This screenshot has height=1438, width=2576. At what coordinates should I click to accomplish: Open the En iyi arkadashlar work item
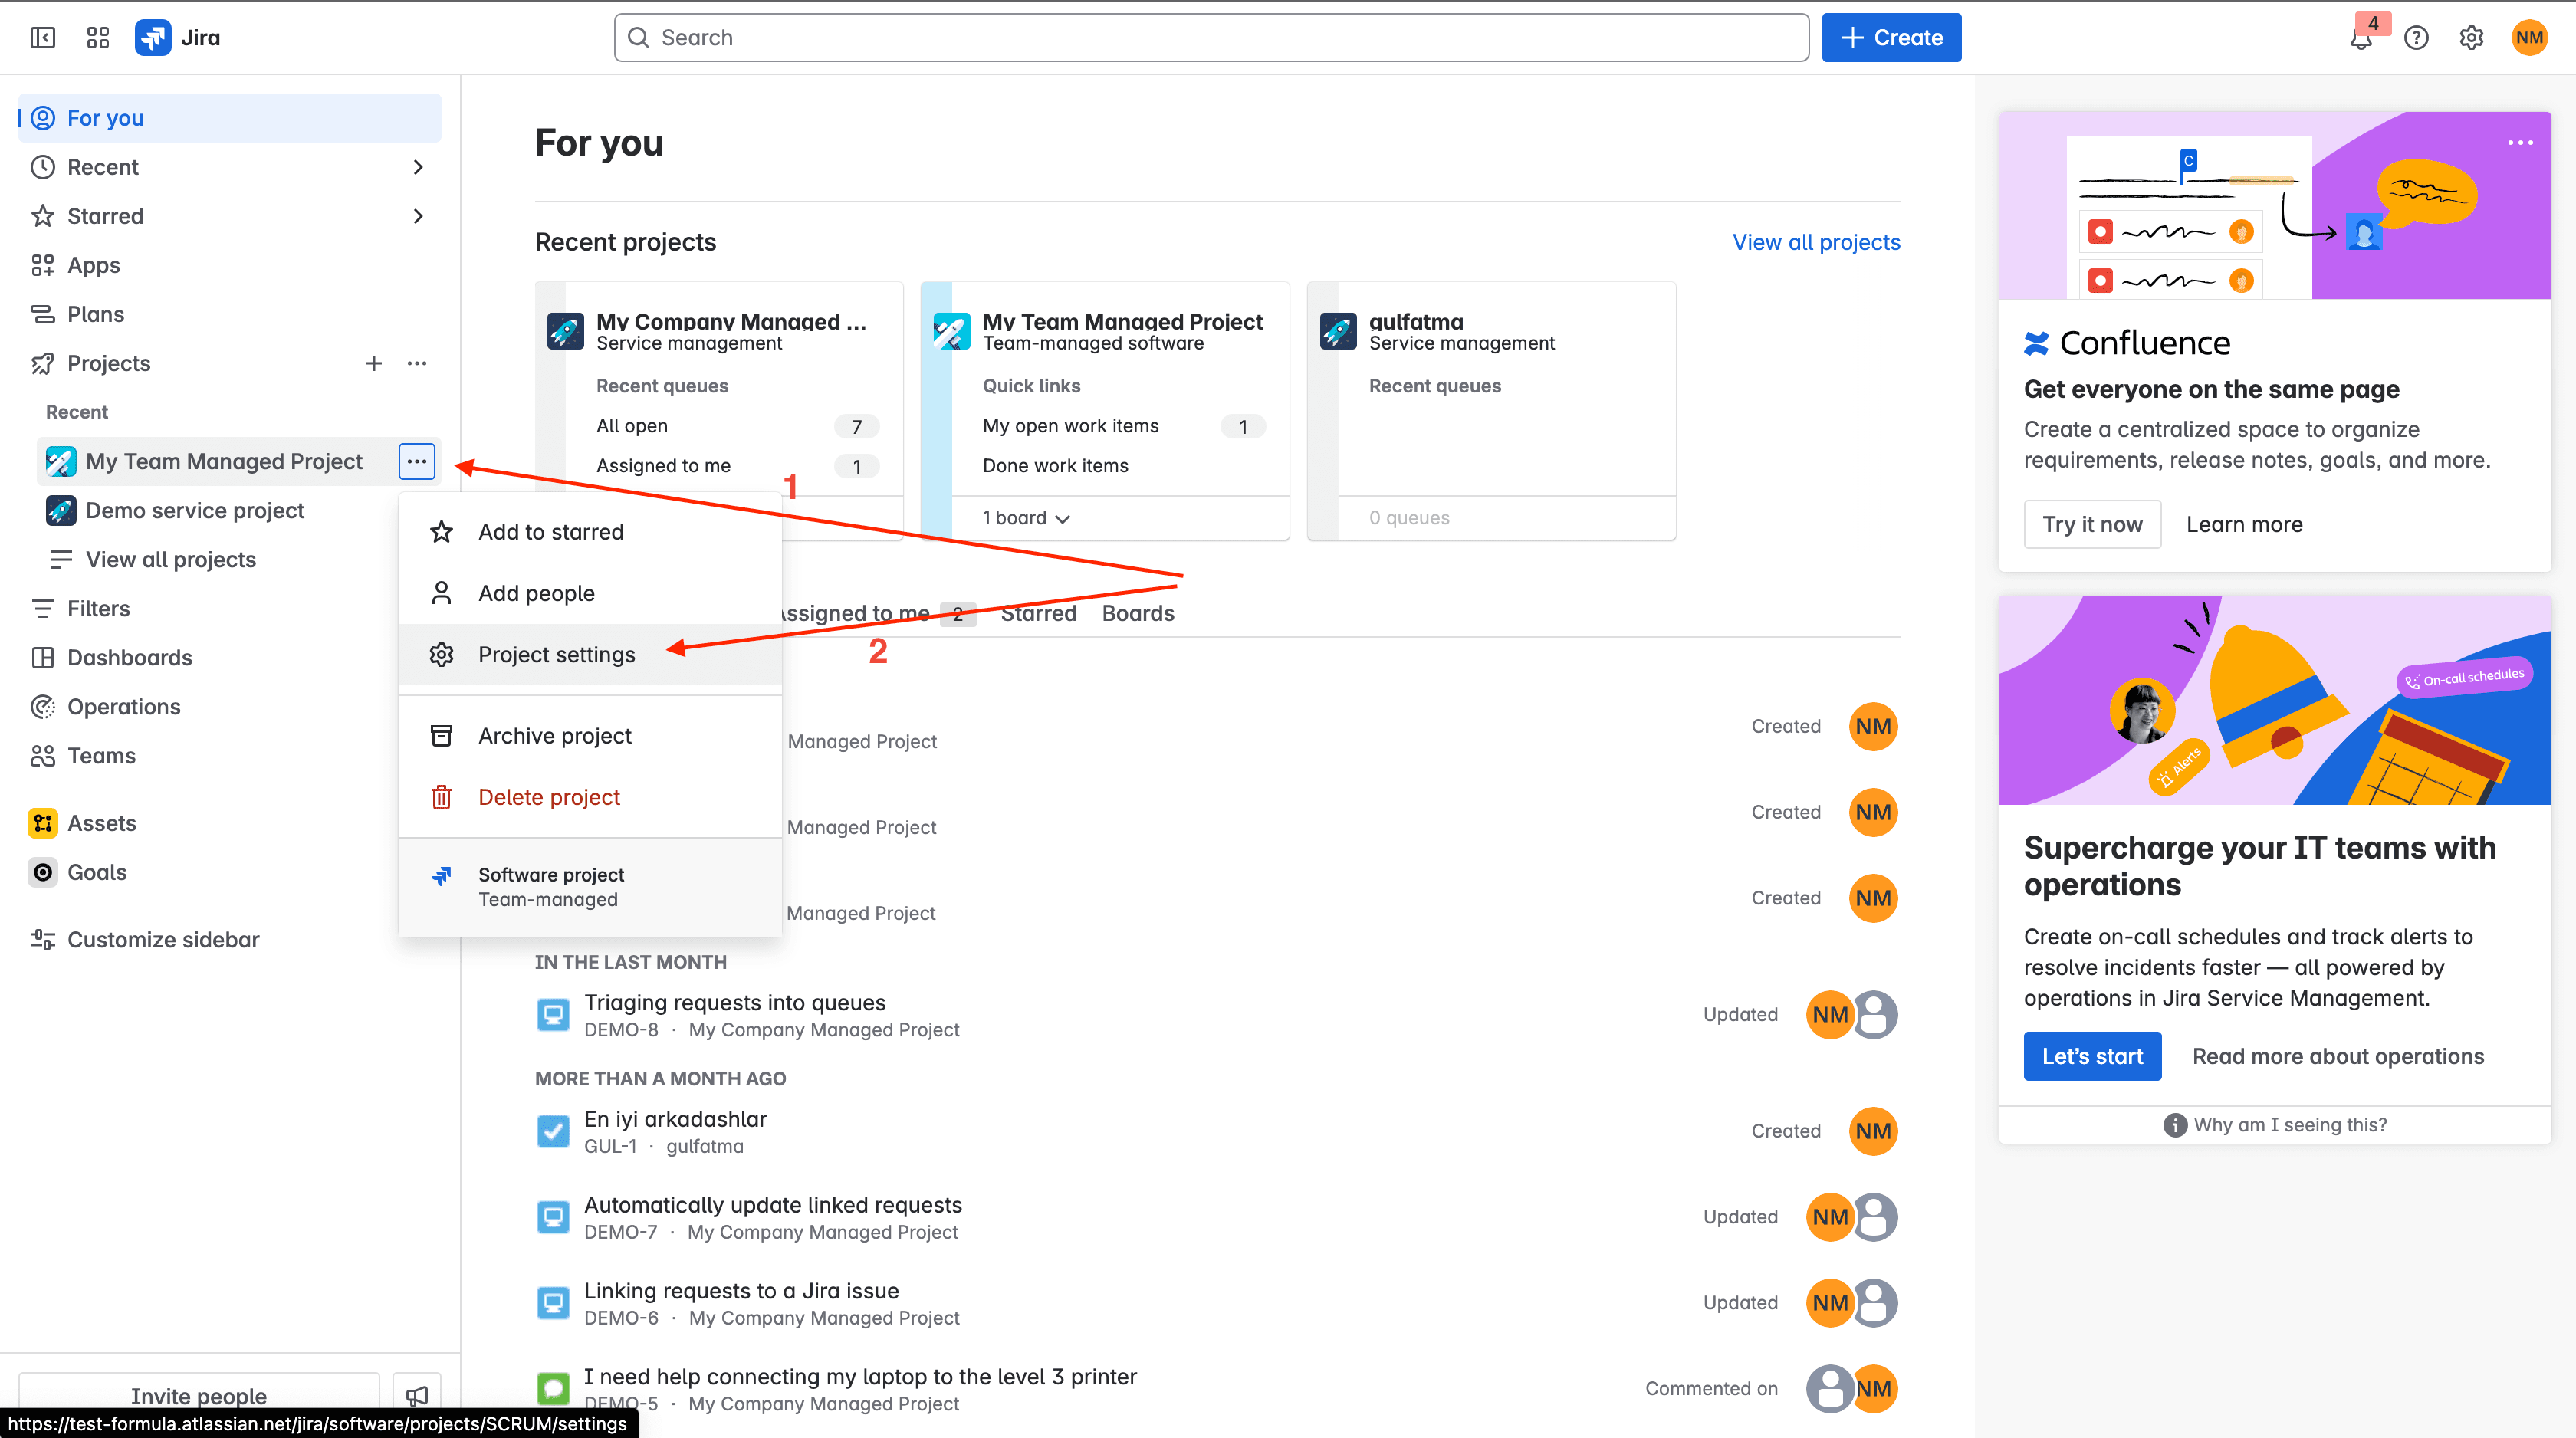point(675,1119)
